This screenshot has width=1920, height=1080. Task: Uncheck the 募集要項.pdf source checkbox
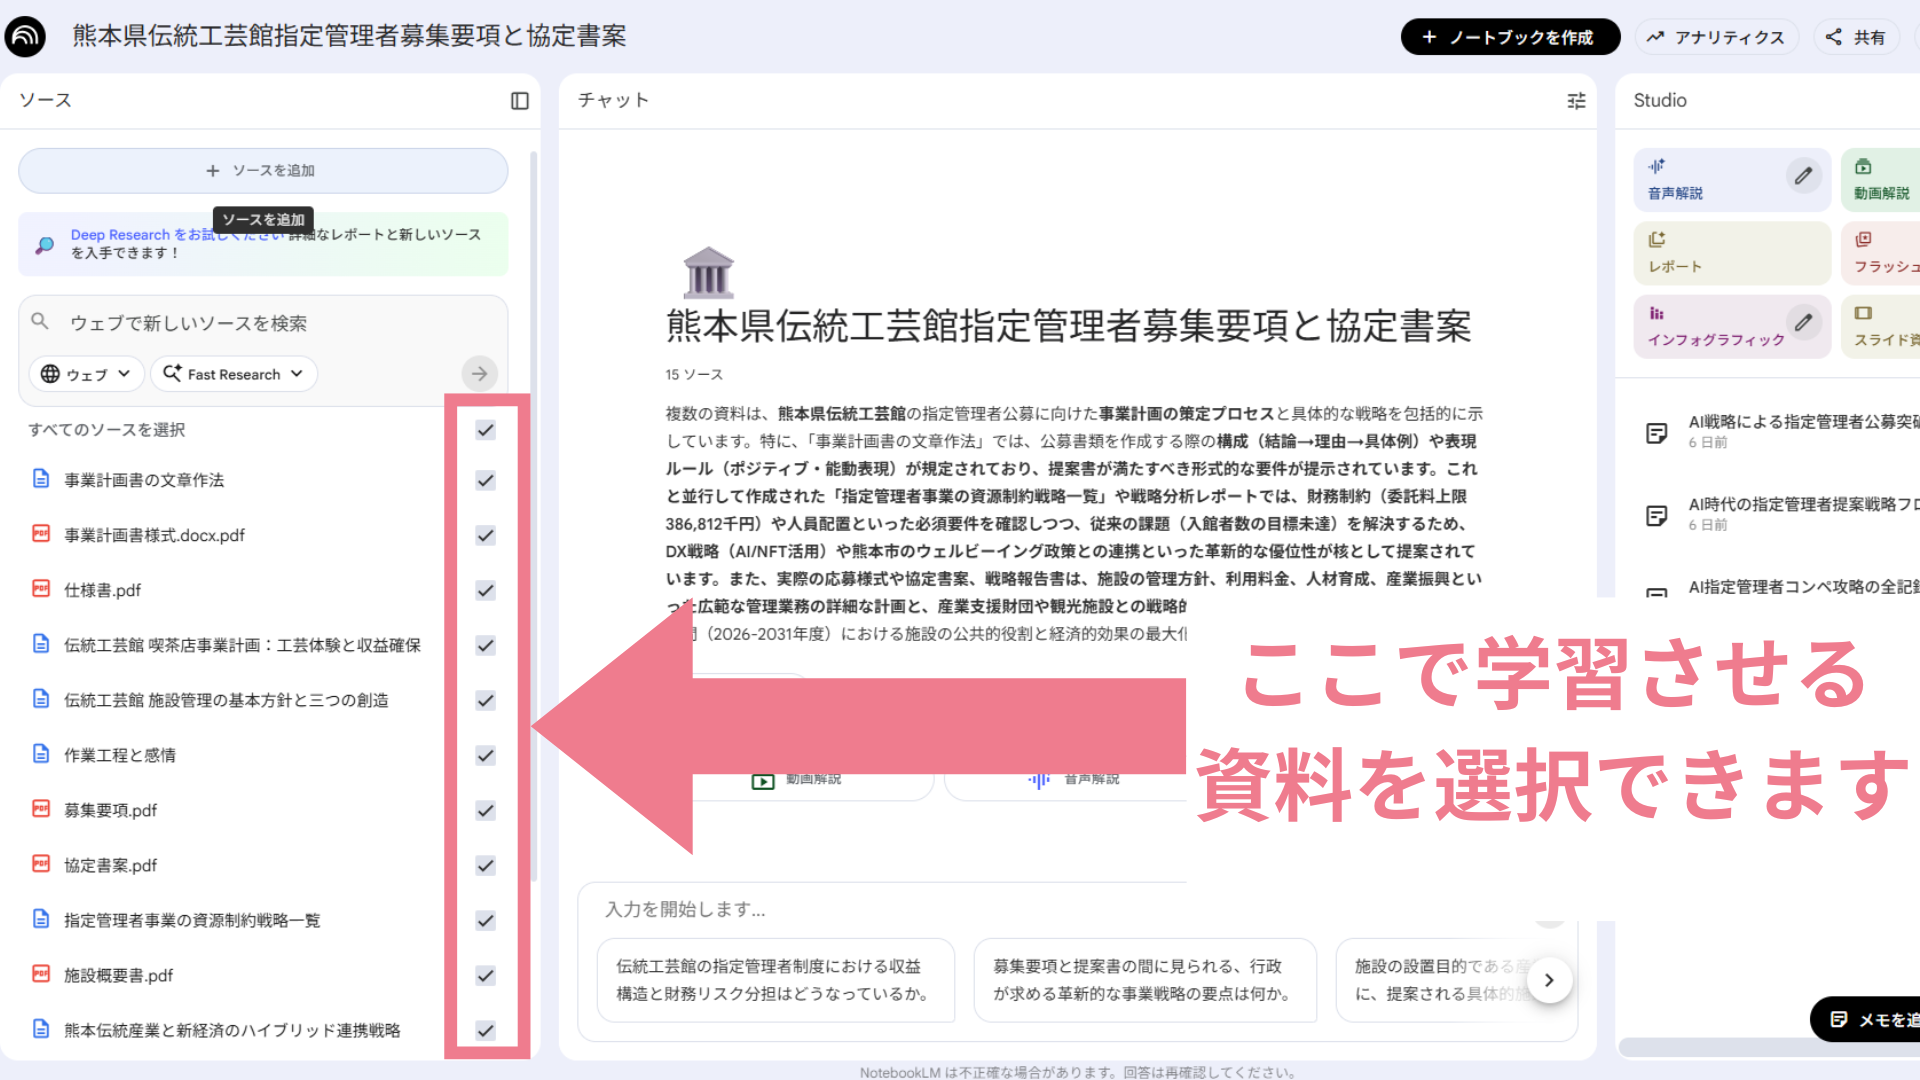click(x=486, y=810)
